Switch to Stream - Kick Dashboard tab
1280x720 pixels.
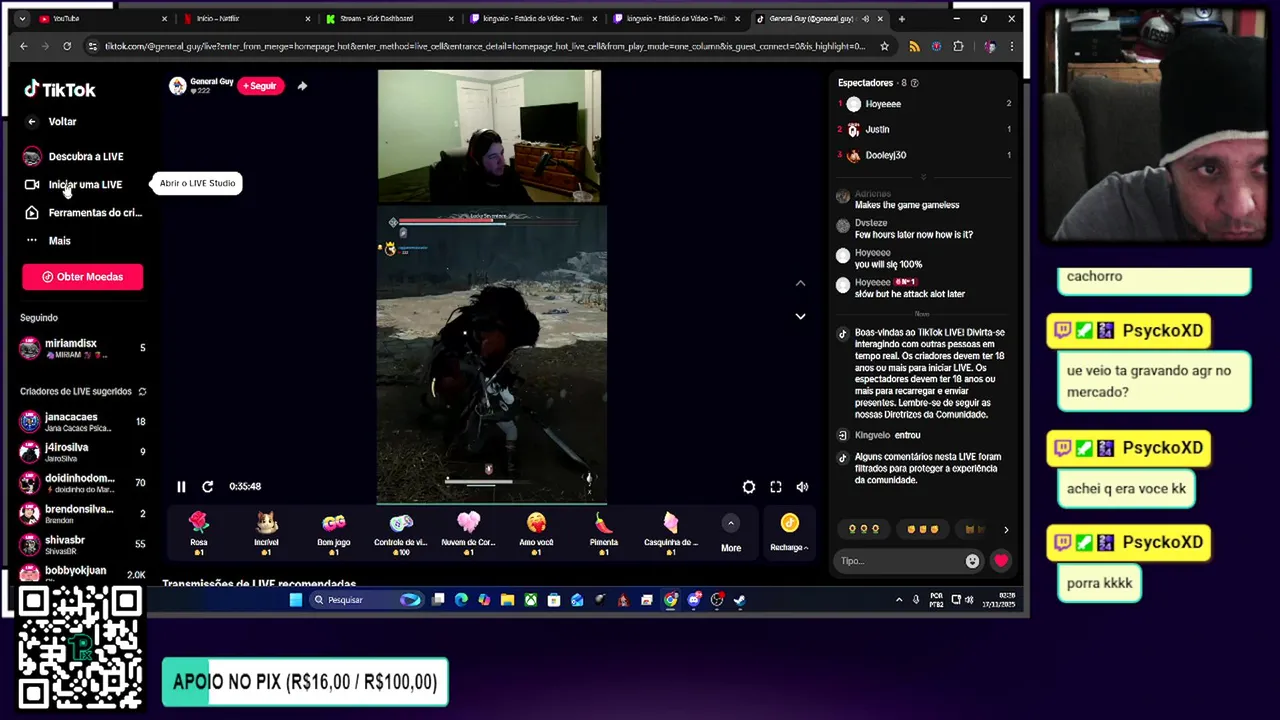[x=390, y=18]
